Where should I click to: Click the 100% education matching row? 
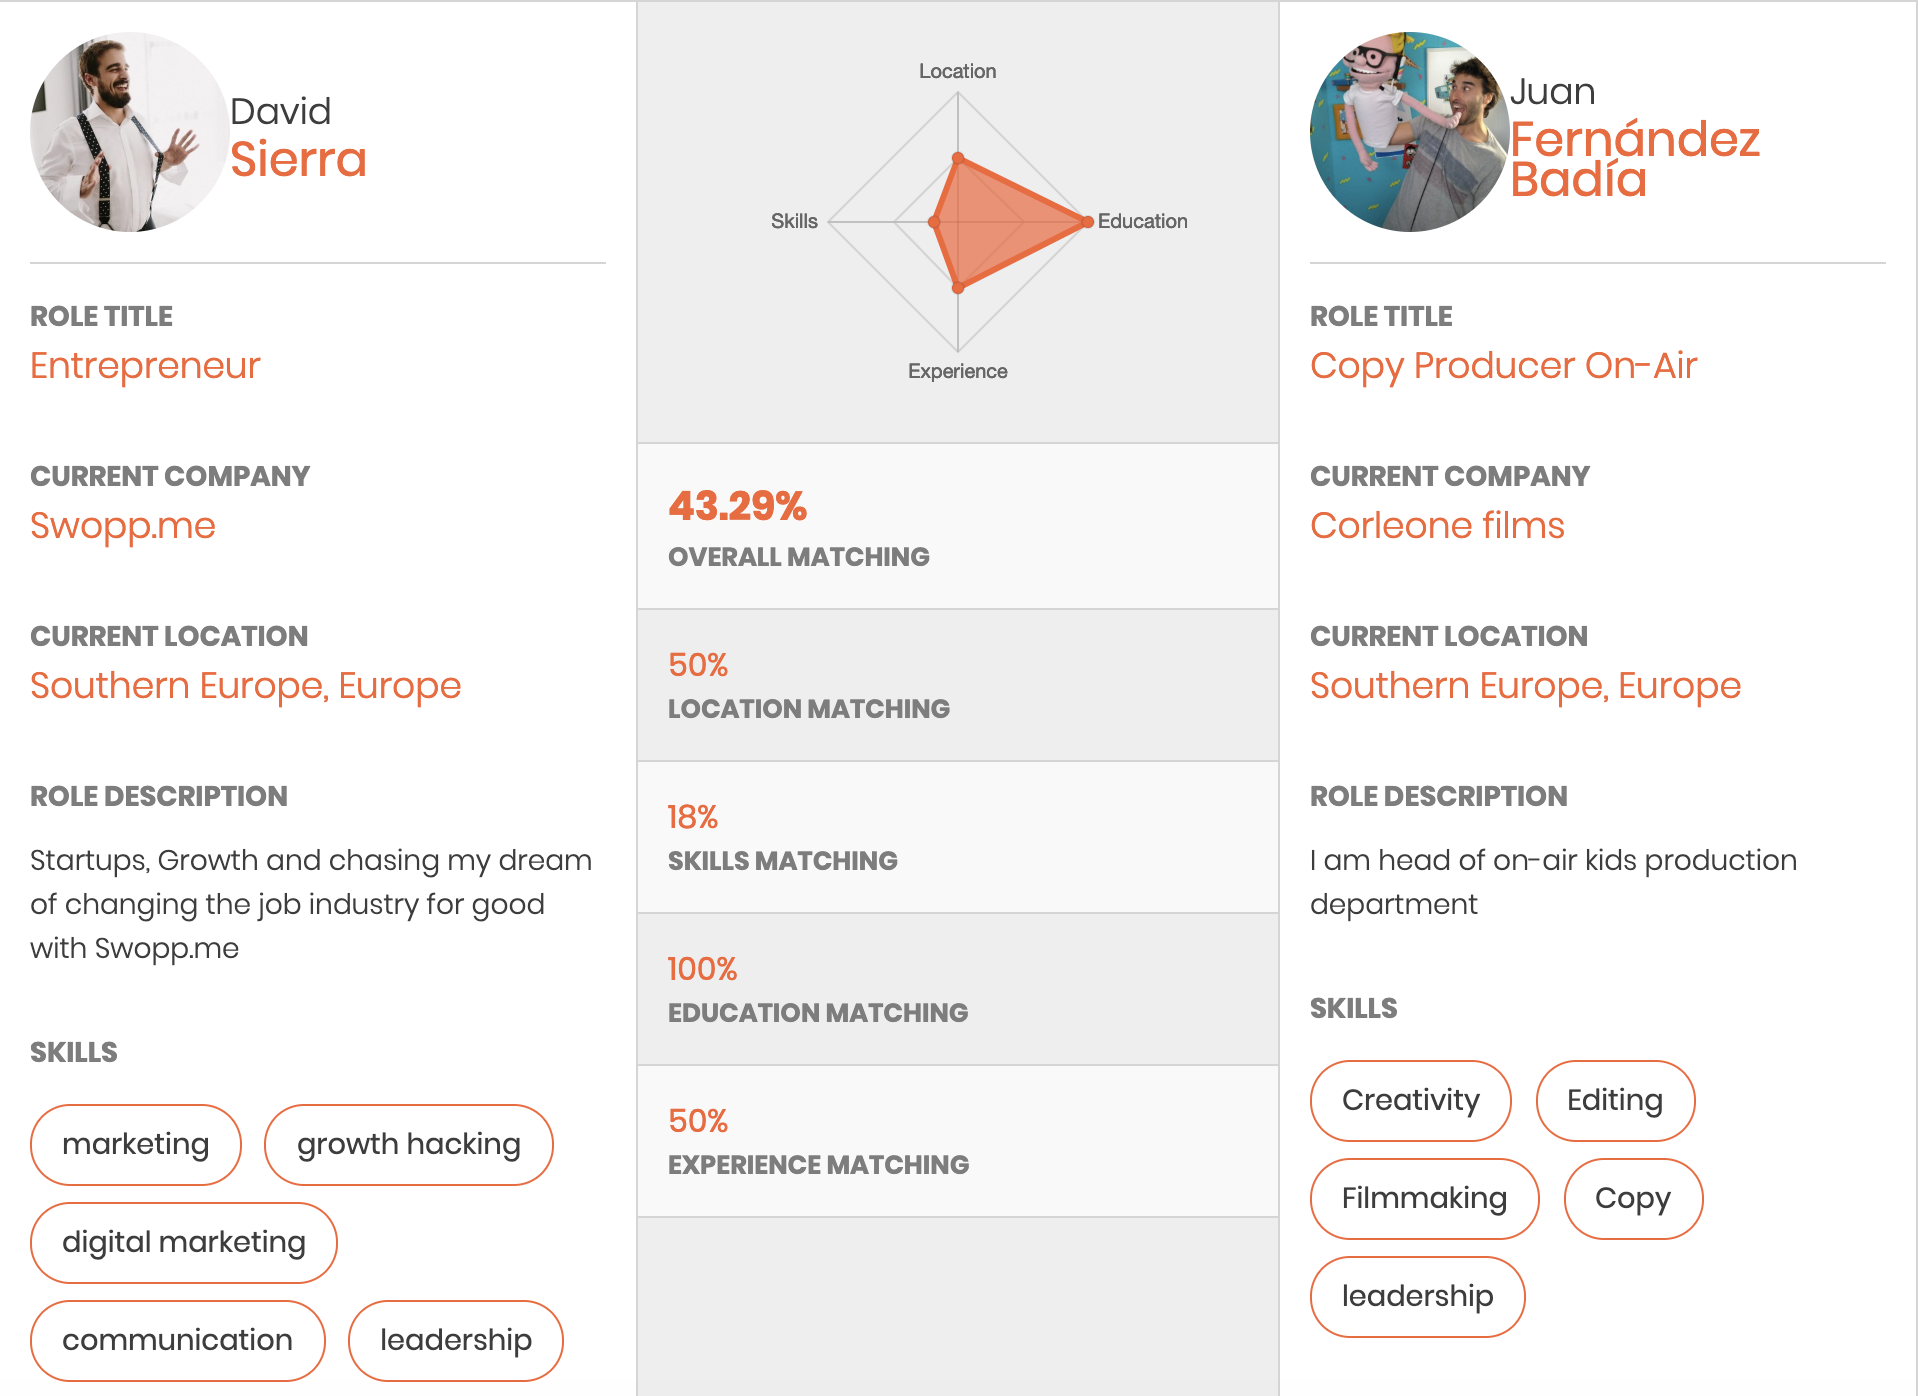click(x=958, y=989)
